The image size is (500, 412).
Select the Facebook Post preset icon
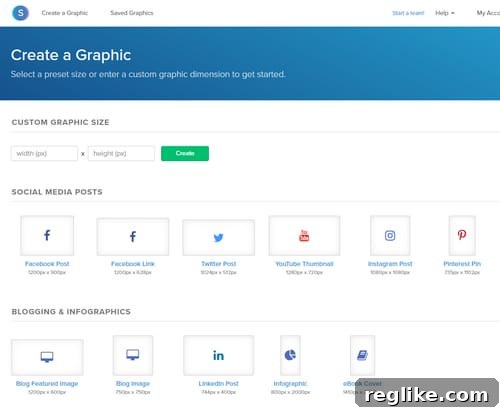(47, 235)
